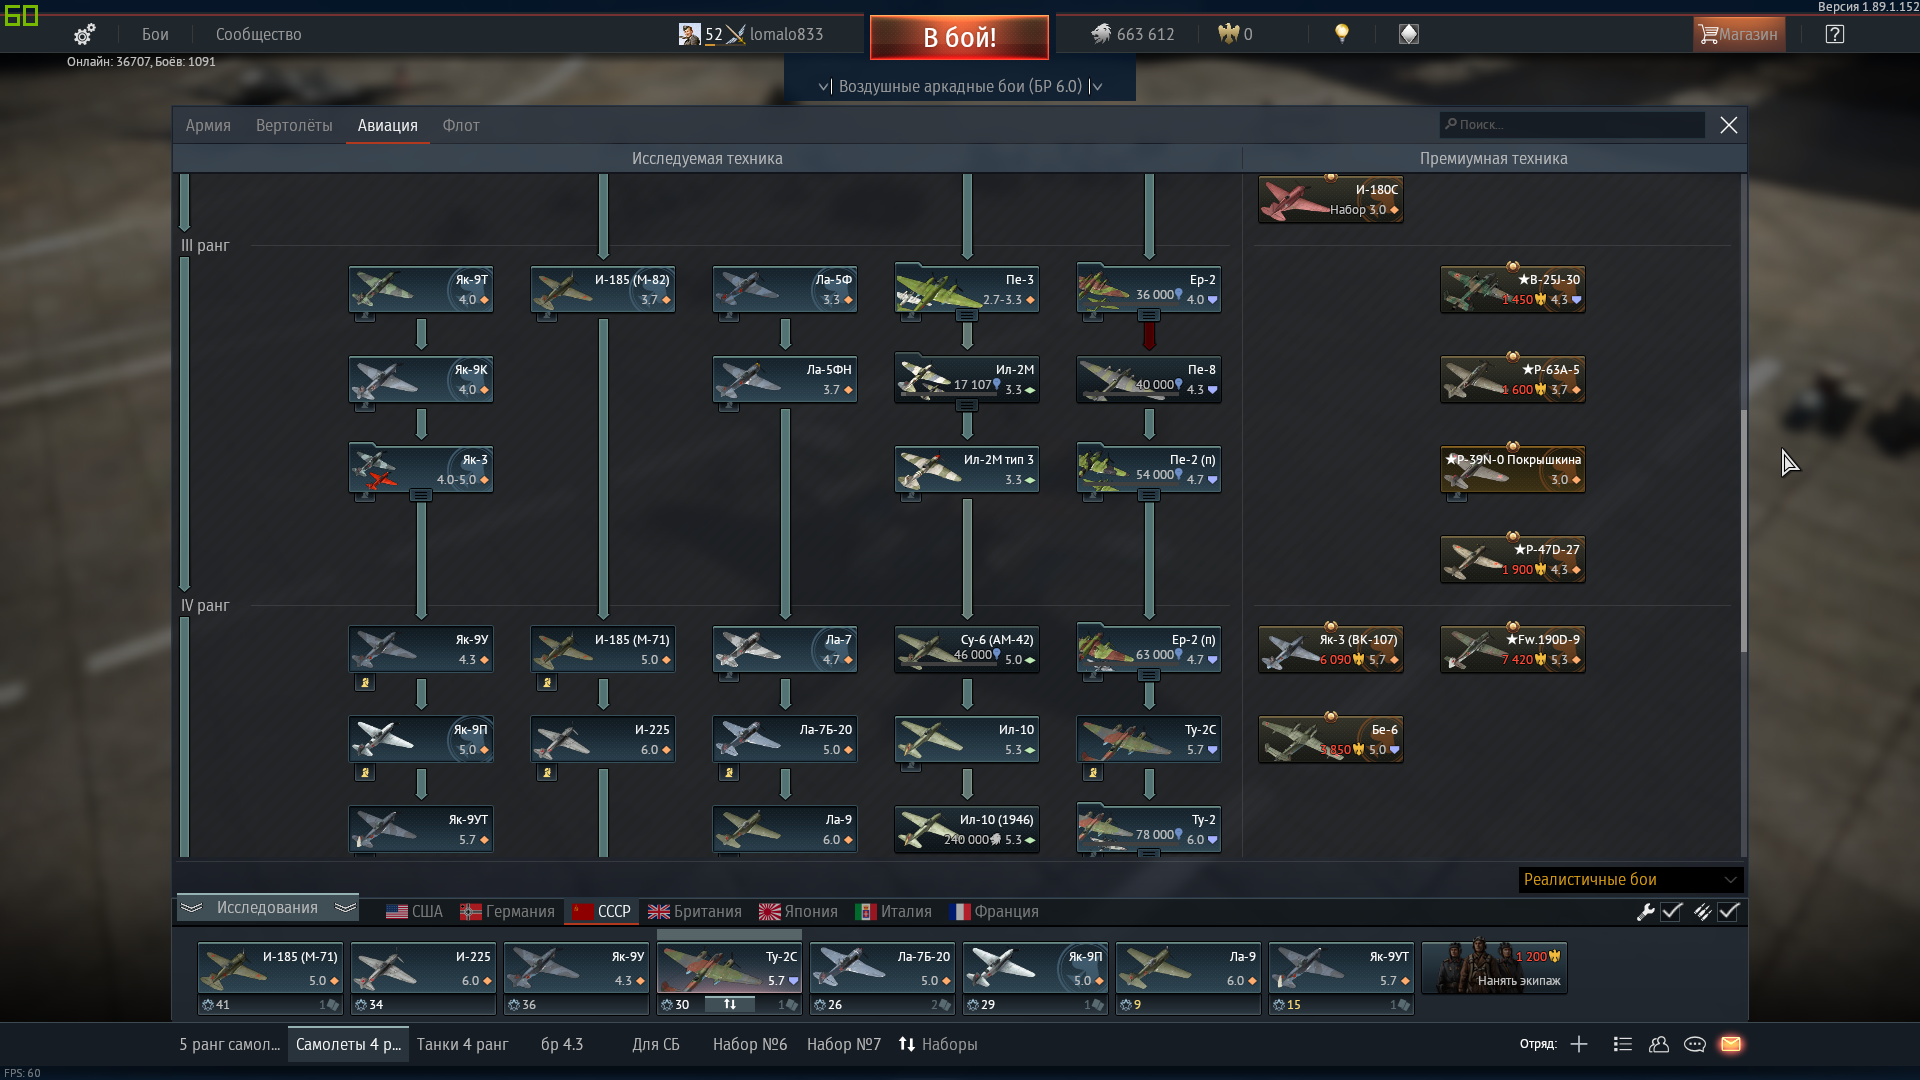Click the search magnifier icon
1920x1080 pixels.
click(x=1451, y=124)
